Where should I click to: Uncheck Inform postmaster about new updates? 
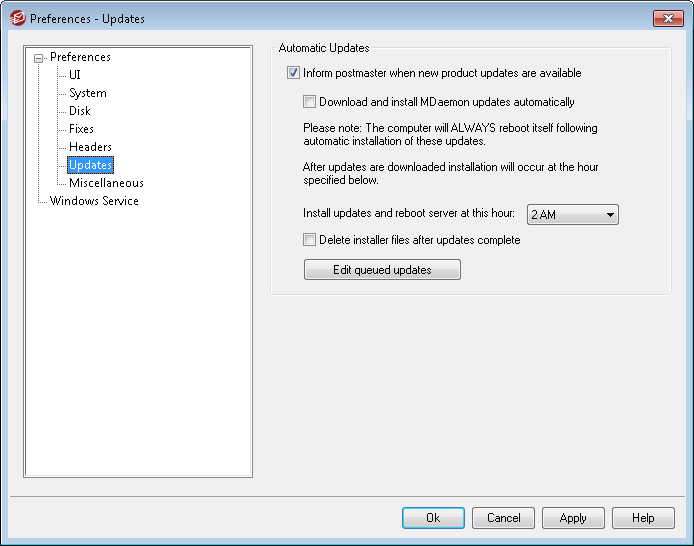point(293,73)
